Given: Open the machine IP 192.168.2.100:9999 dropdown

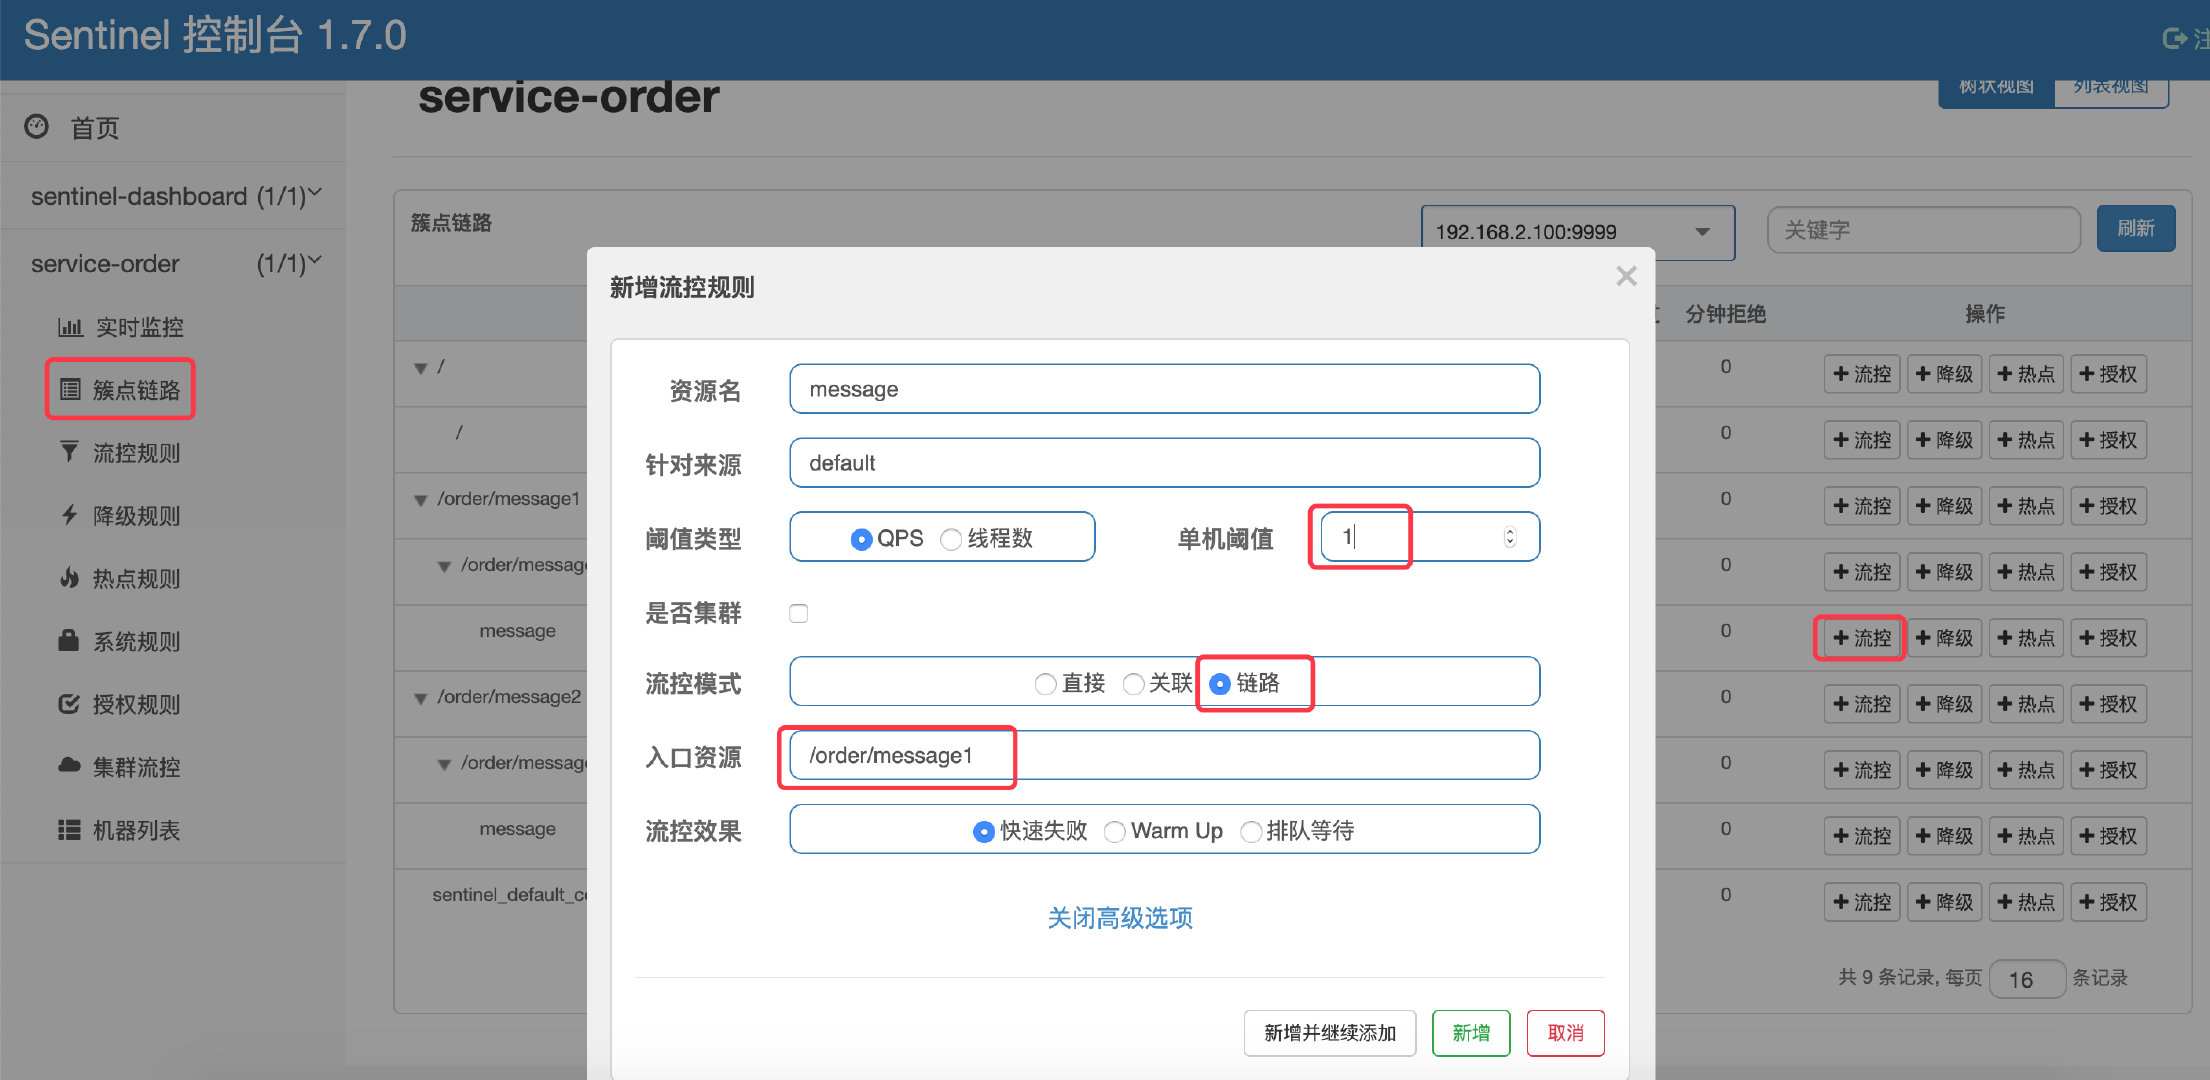Looking at the screenshot, I should pos(1577,232).
